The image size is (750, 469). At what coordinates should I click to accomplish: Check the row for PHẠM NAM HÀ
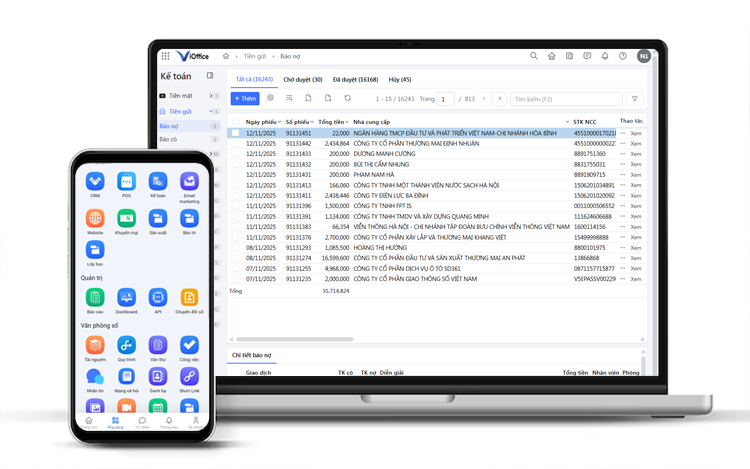click(235, 175)
